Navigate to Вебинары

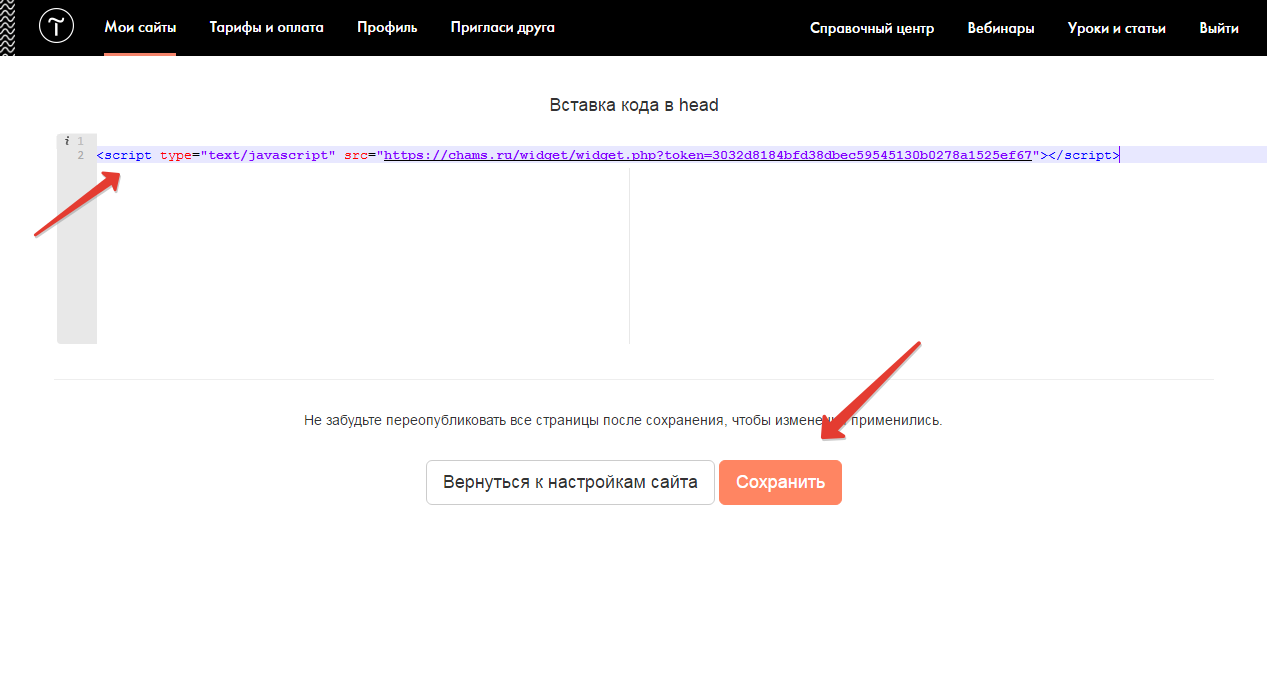pos(1000,28)
